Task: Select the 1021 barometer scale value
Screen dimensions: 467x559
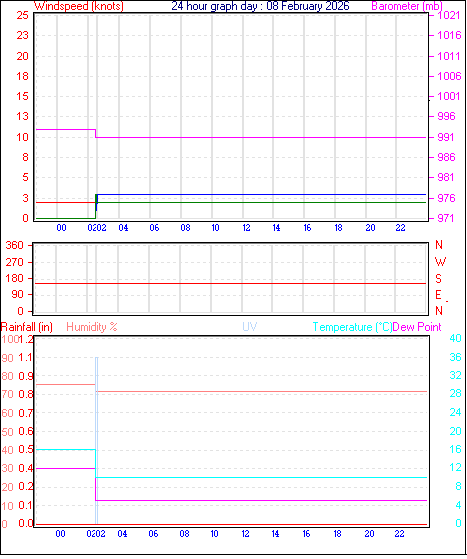Action: point(449,15)
